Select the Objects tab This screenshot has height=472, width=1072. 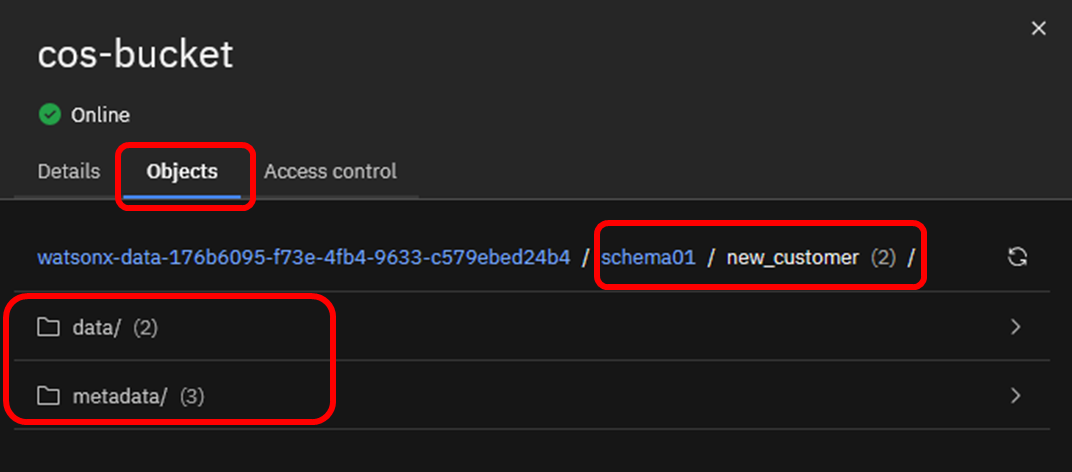coord(182,171)
